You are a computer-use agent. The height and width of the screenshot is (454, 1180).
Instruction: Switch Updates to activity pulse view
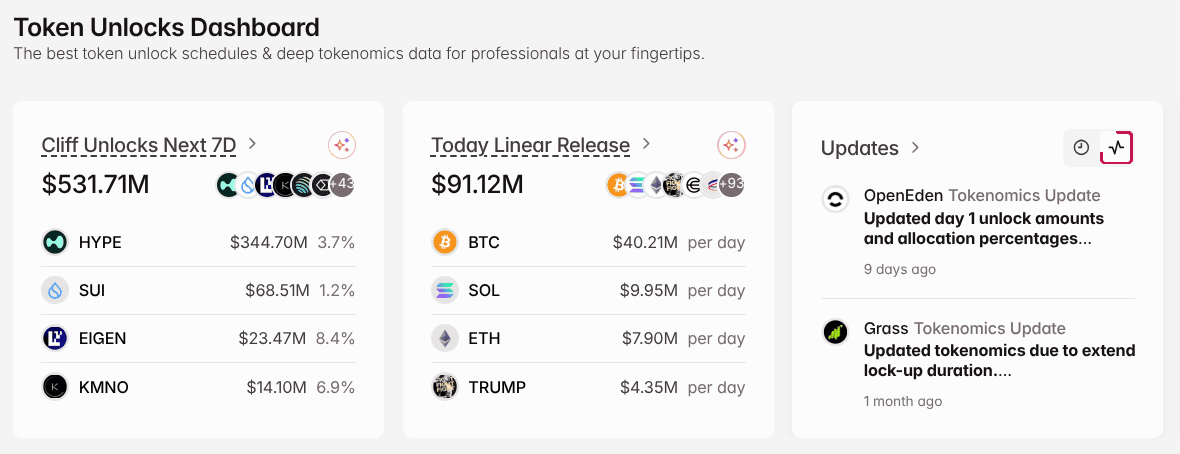[1117, 148]
